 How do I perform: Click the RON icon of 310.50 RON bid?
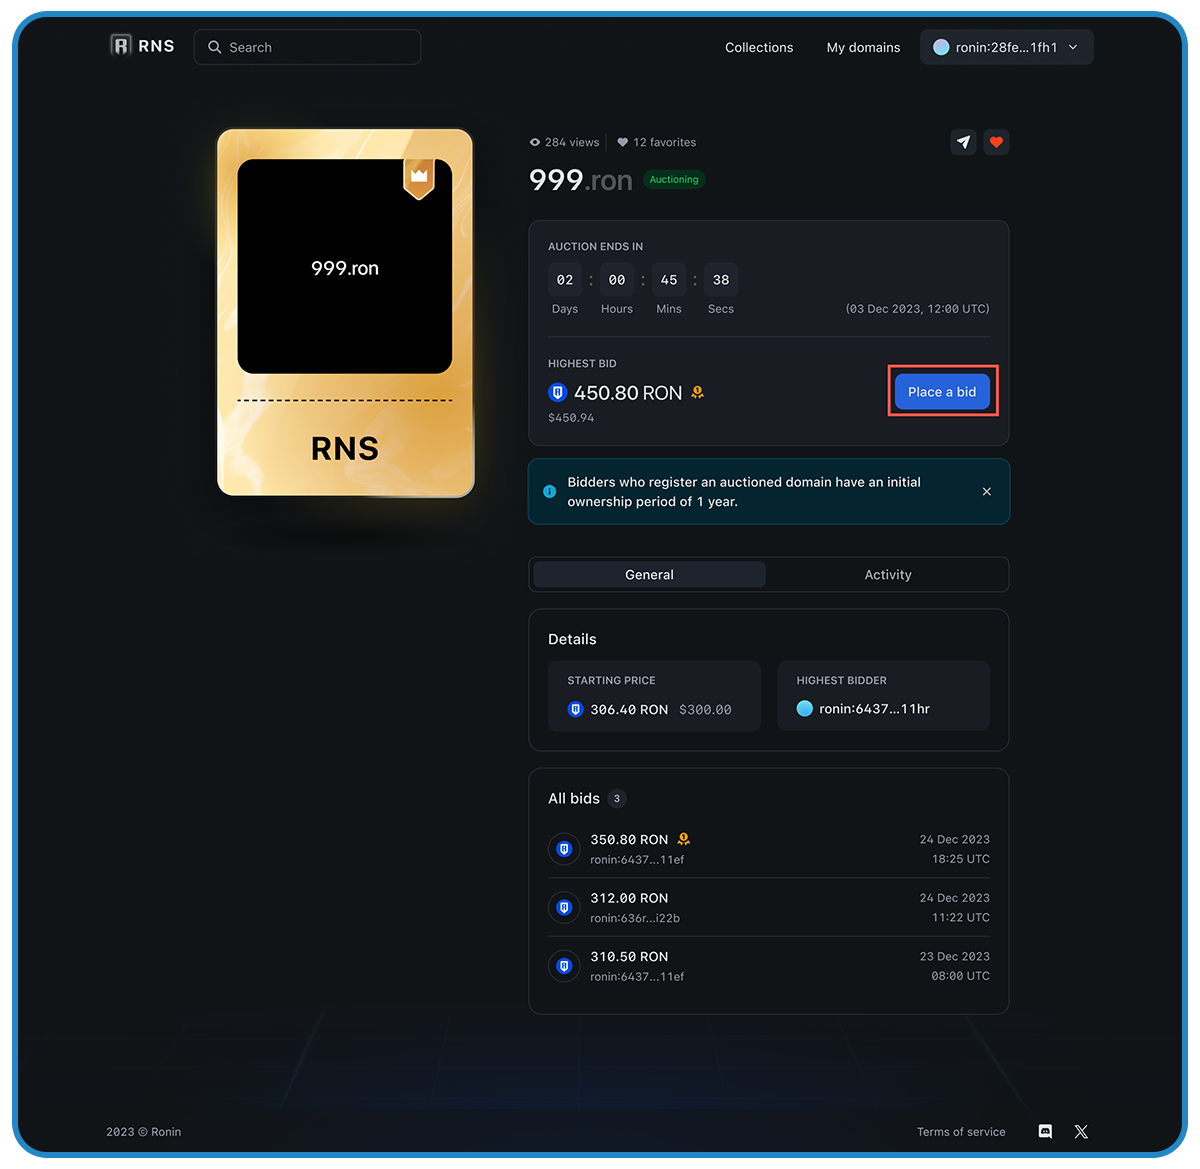click(564, 966)
